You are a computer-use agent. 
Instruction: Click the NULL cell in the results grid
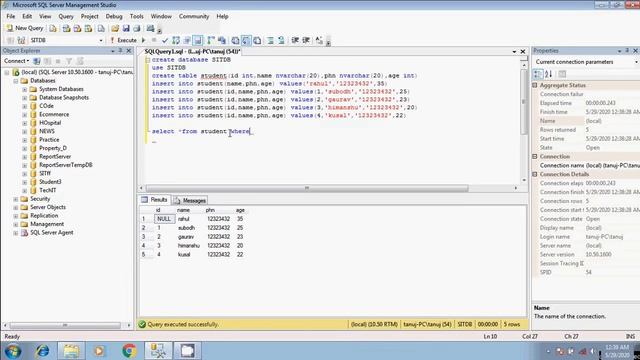point(164,219)
